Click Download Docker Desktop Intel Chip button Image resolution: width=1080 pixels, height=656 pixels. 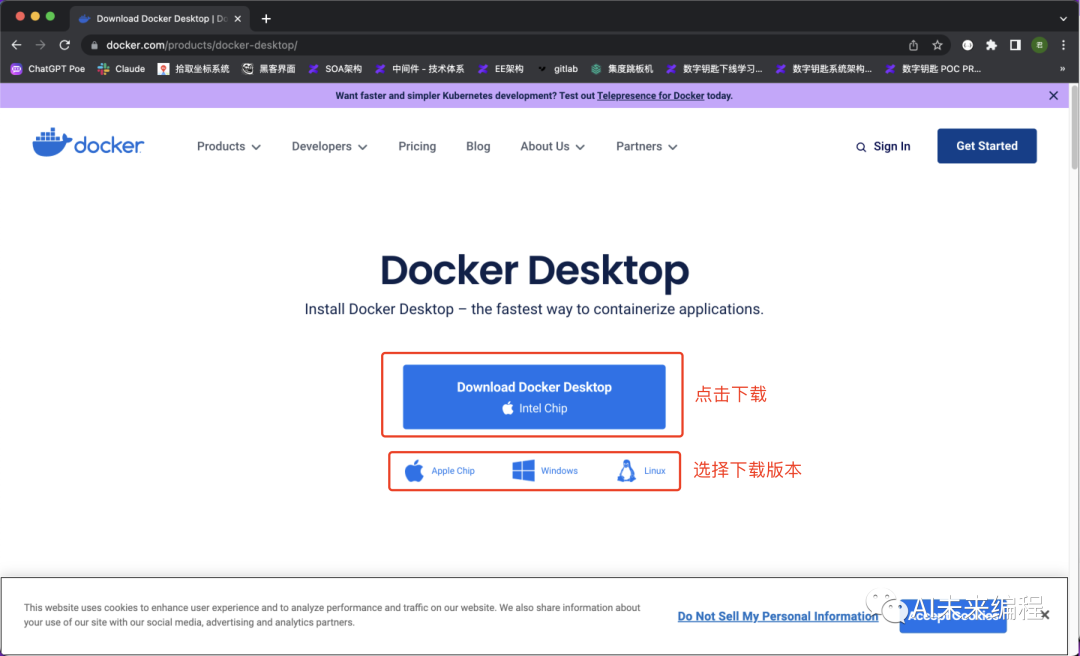pos(534,397)
